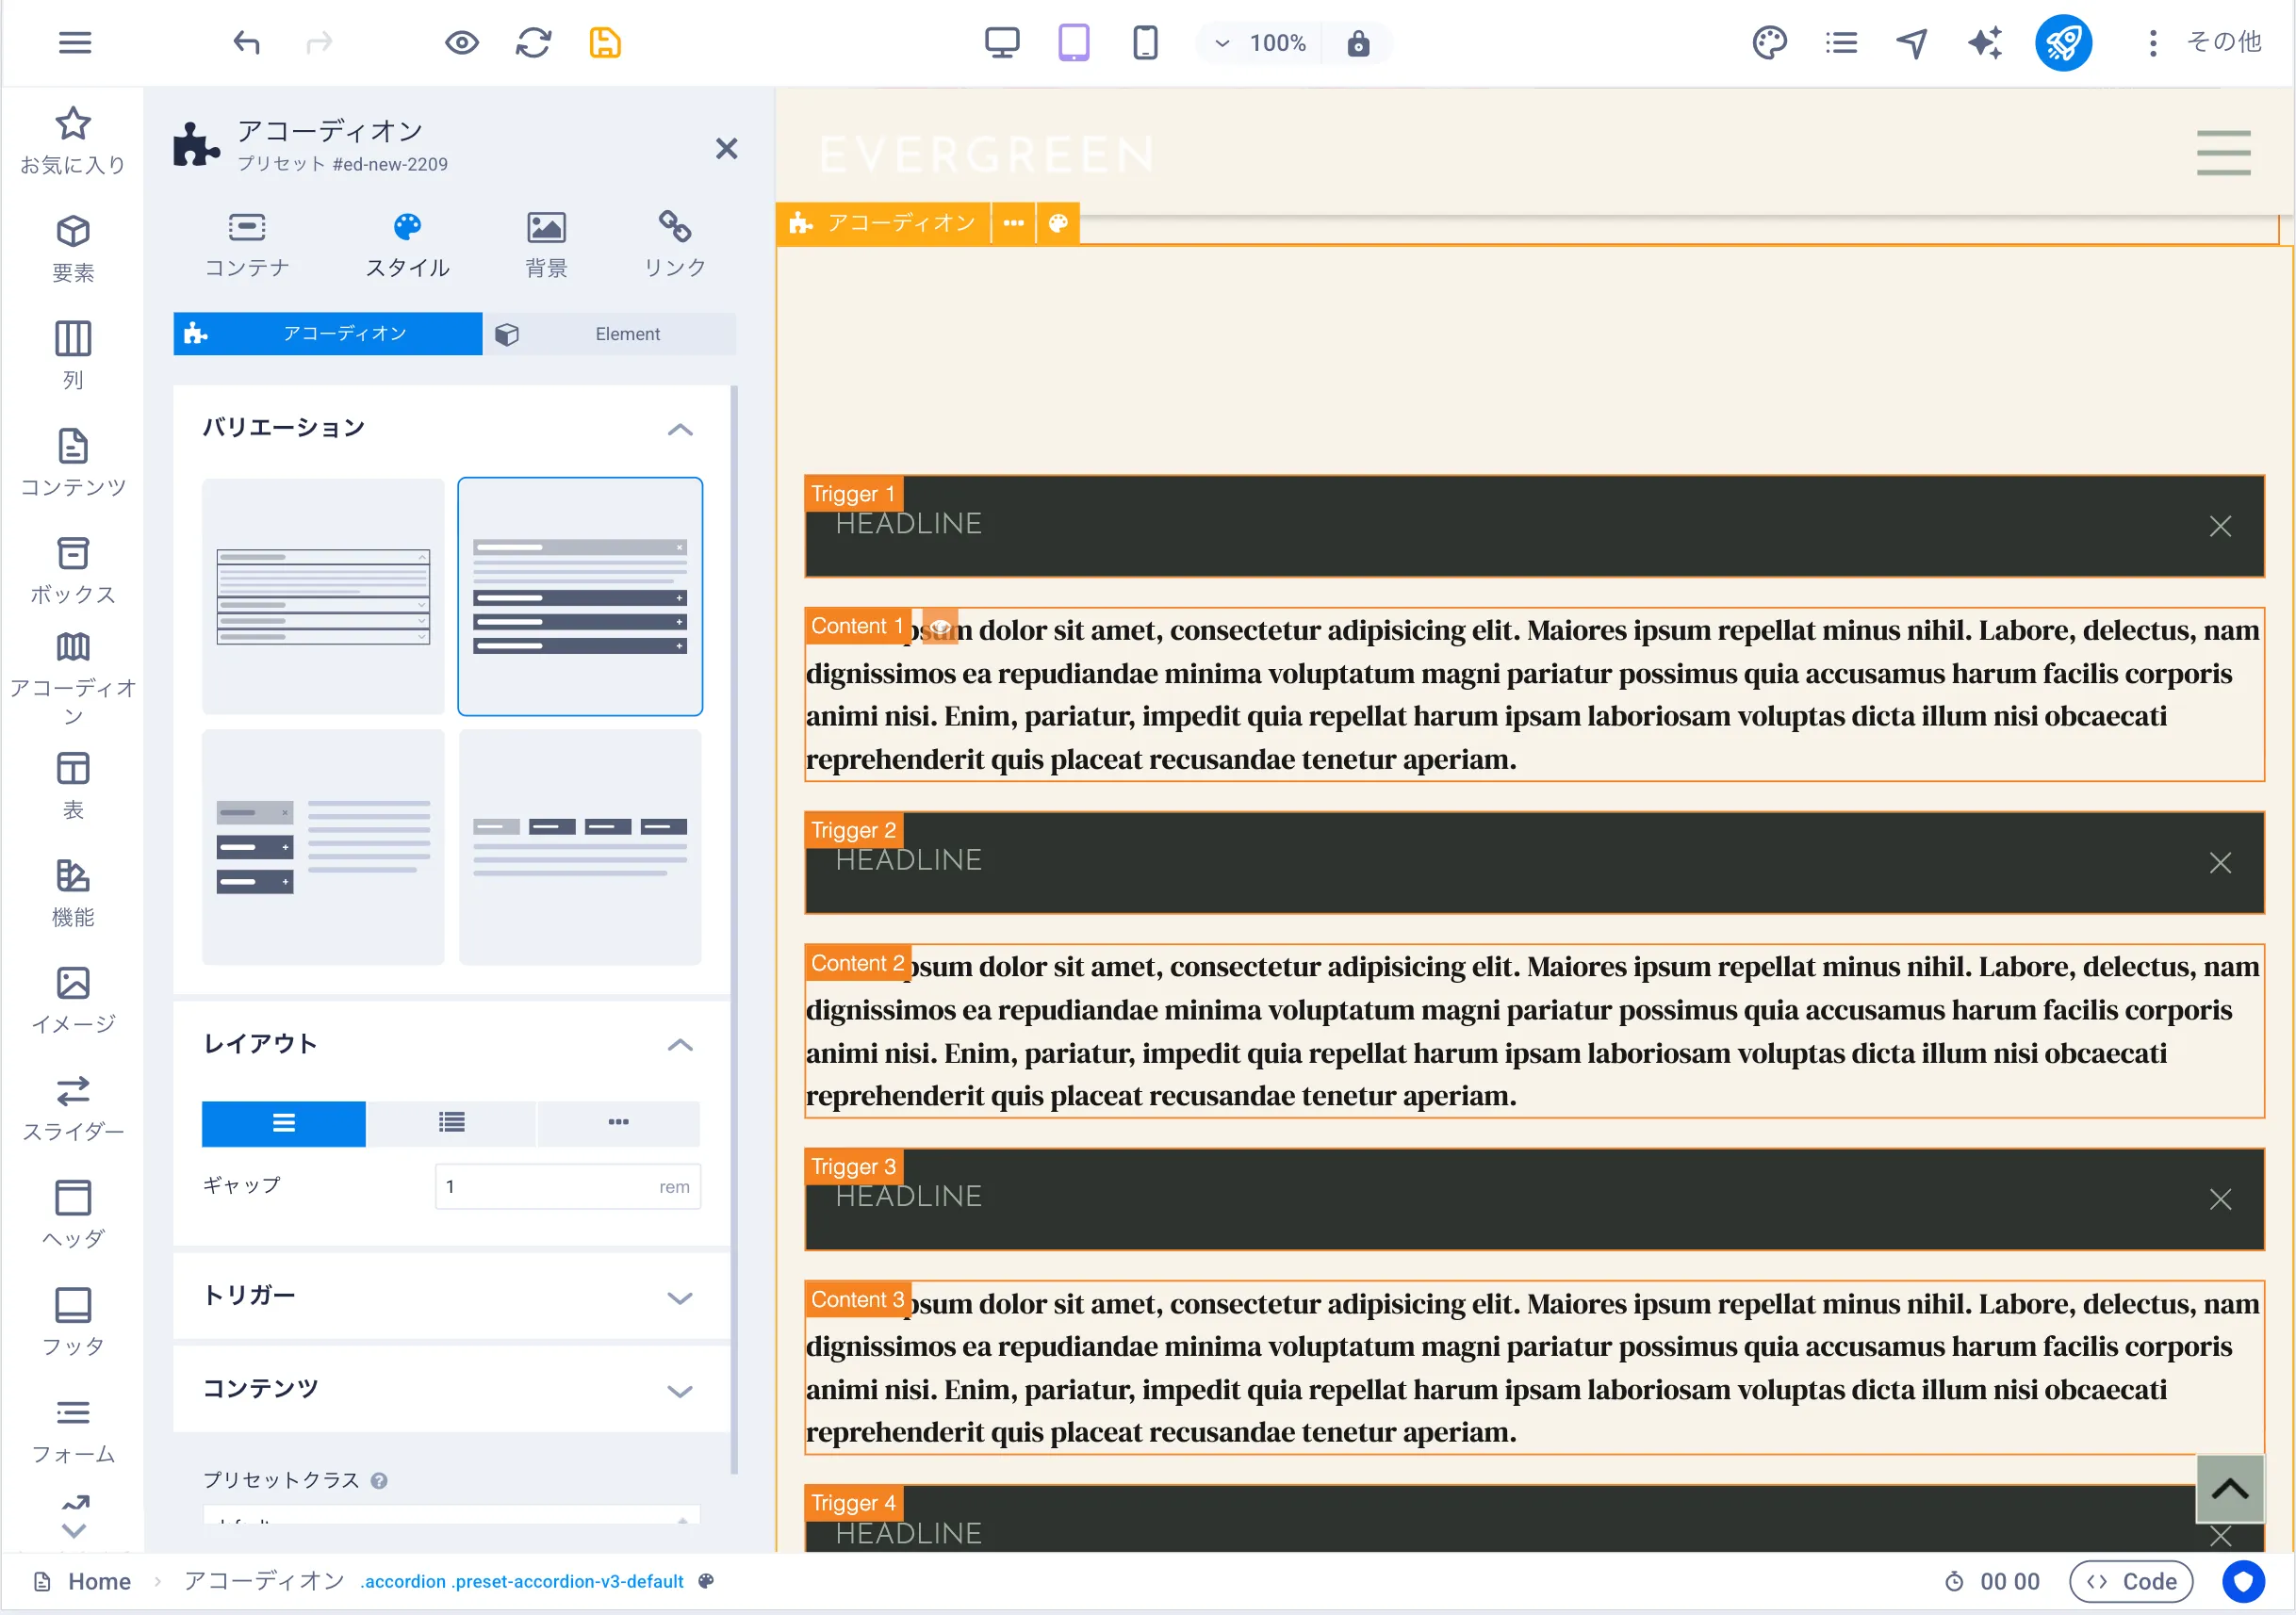Open 機能 features category in sidebar
Image resolution: width=2296 pixels, height=1615 pixels.
[73, 892]
